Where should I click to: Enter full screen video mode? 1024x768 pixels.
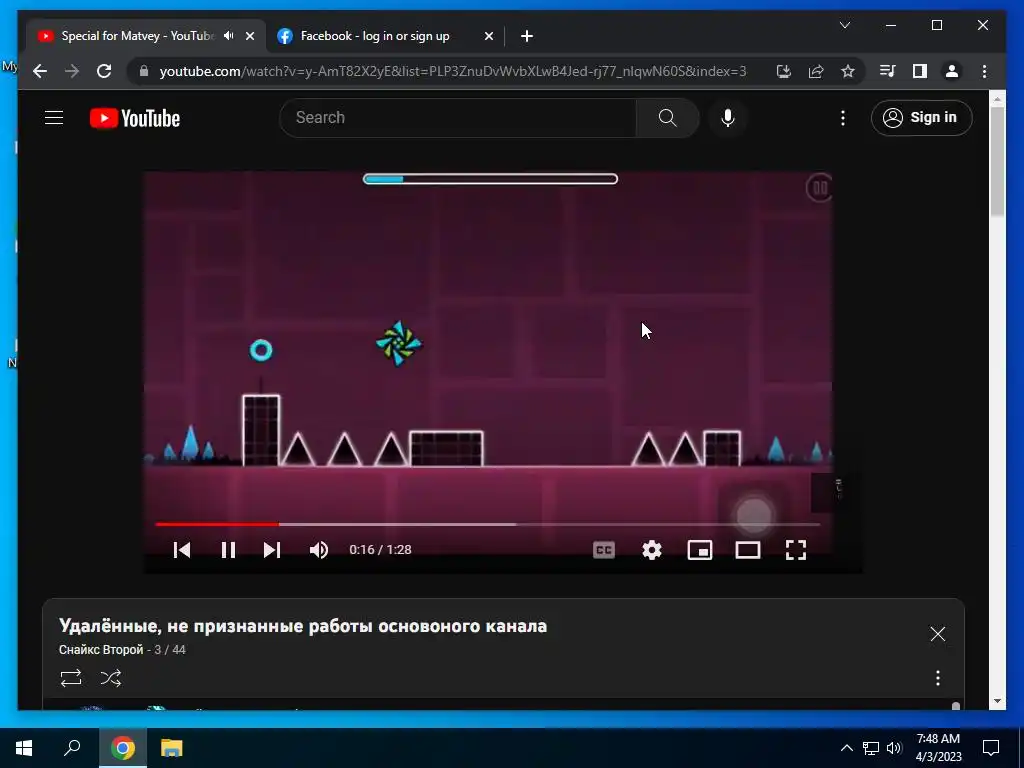coord(795,550)
